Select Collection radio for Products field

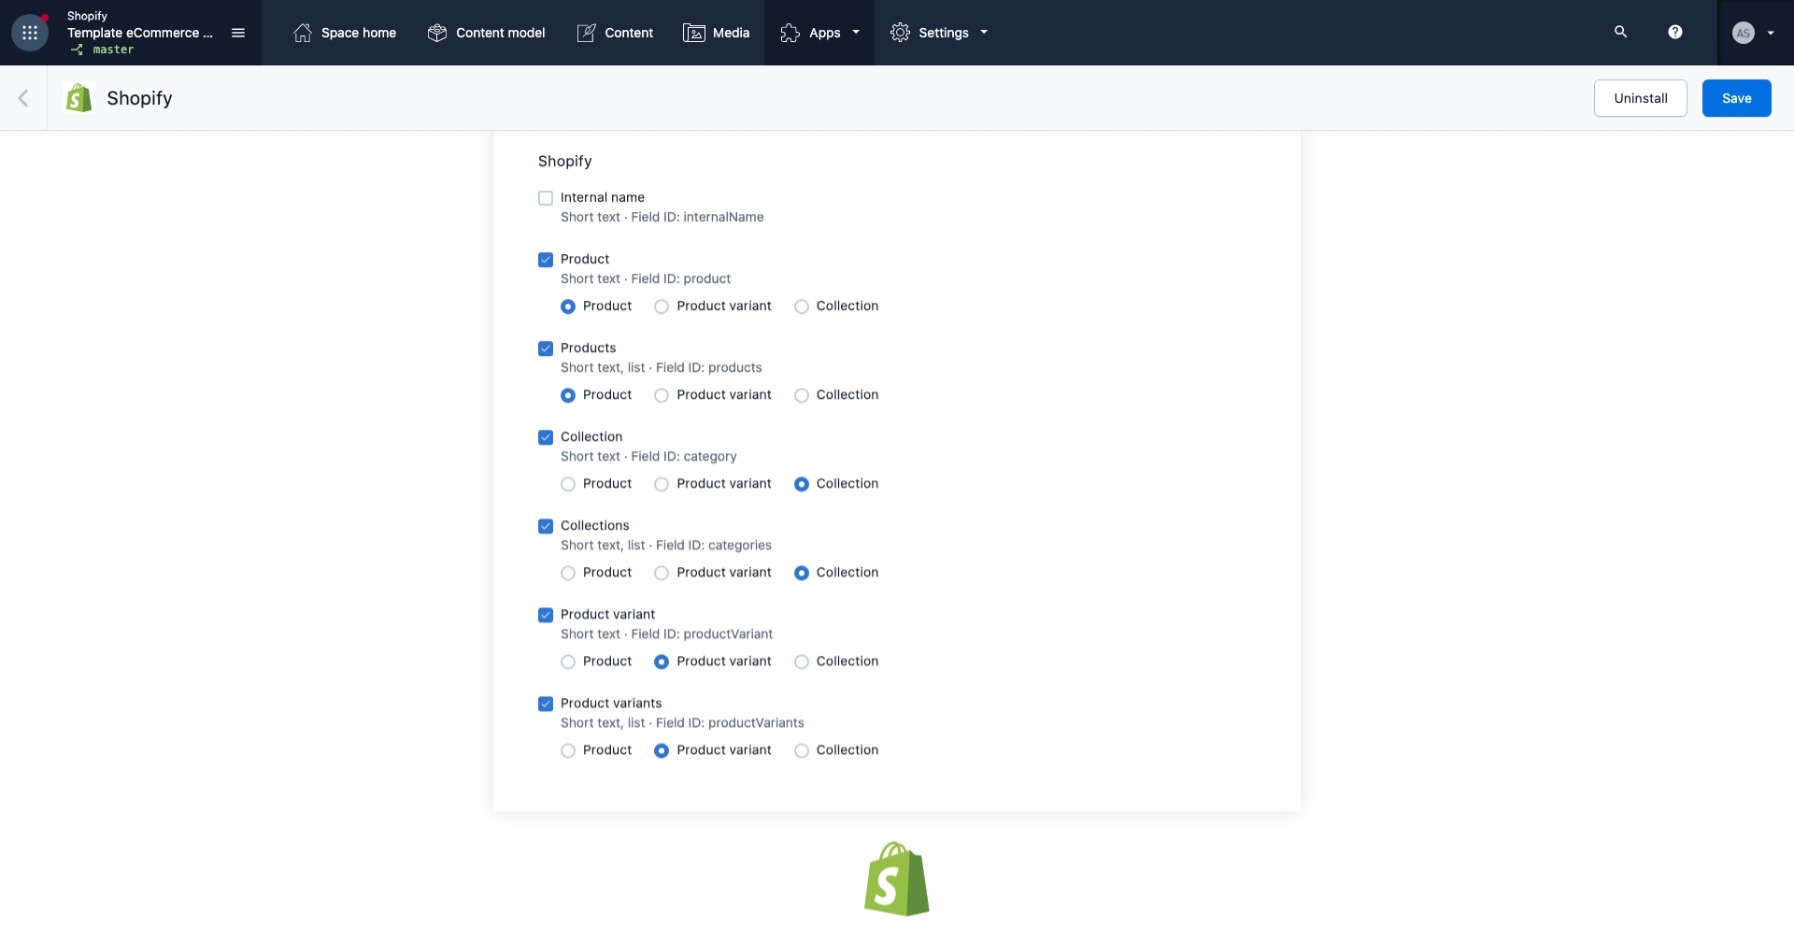pos(801,396)
